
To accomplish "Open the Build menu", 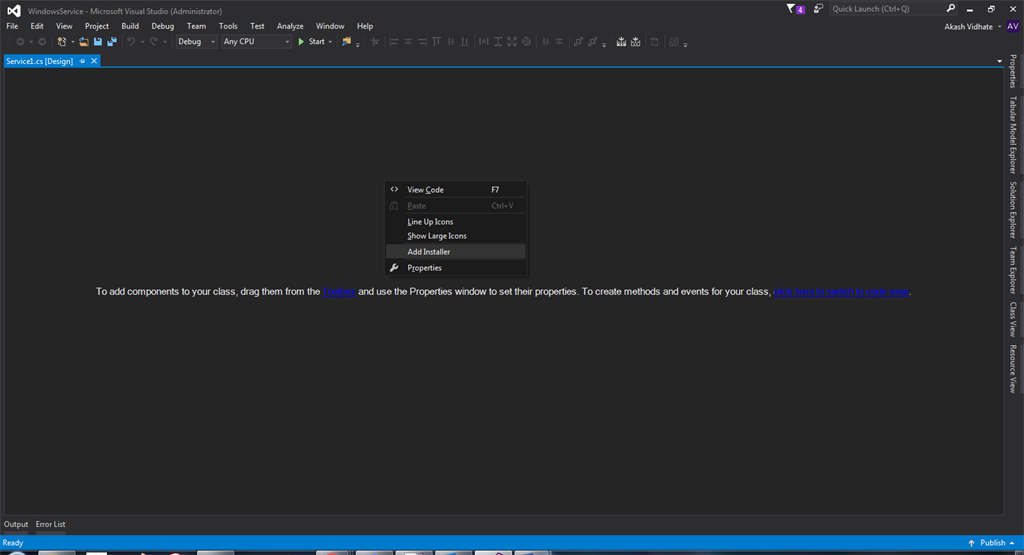I will 130,26.
